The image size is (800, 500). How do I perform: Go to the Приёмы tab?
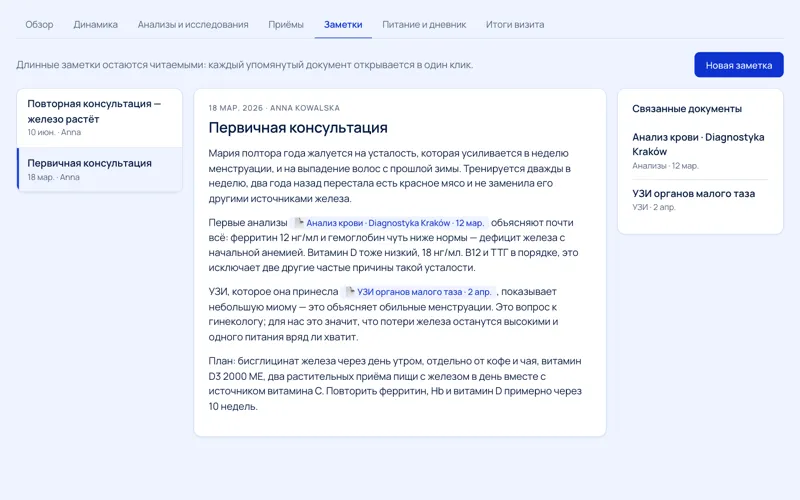[286, 24]
